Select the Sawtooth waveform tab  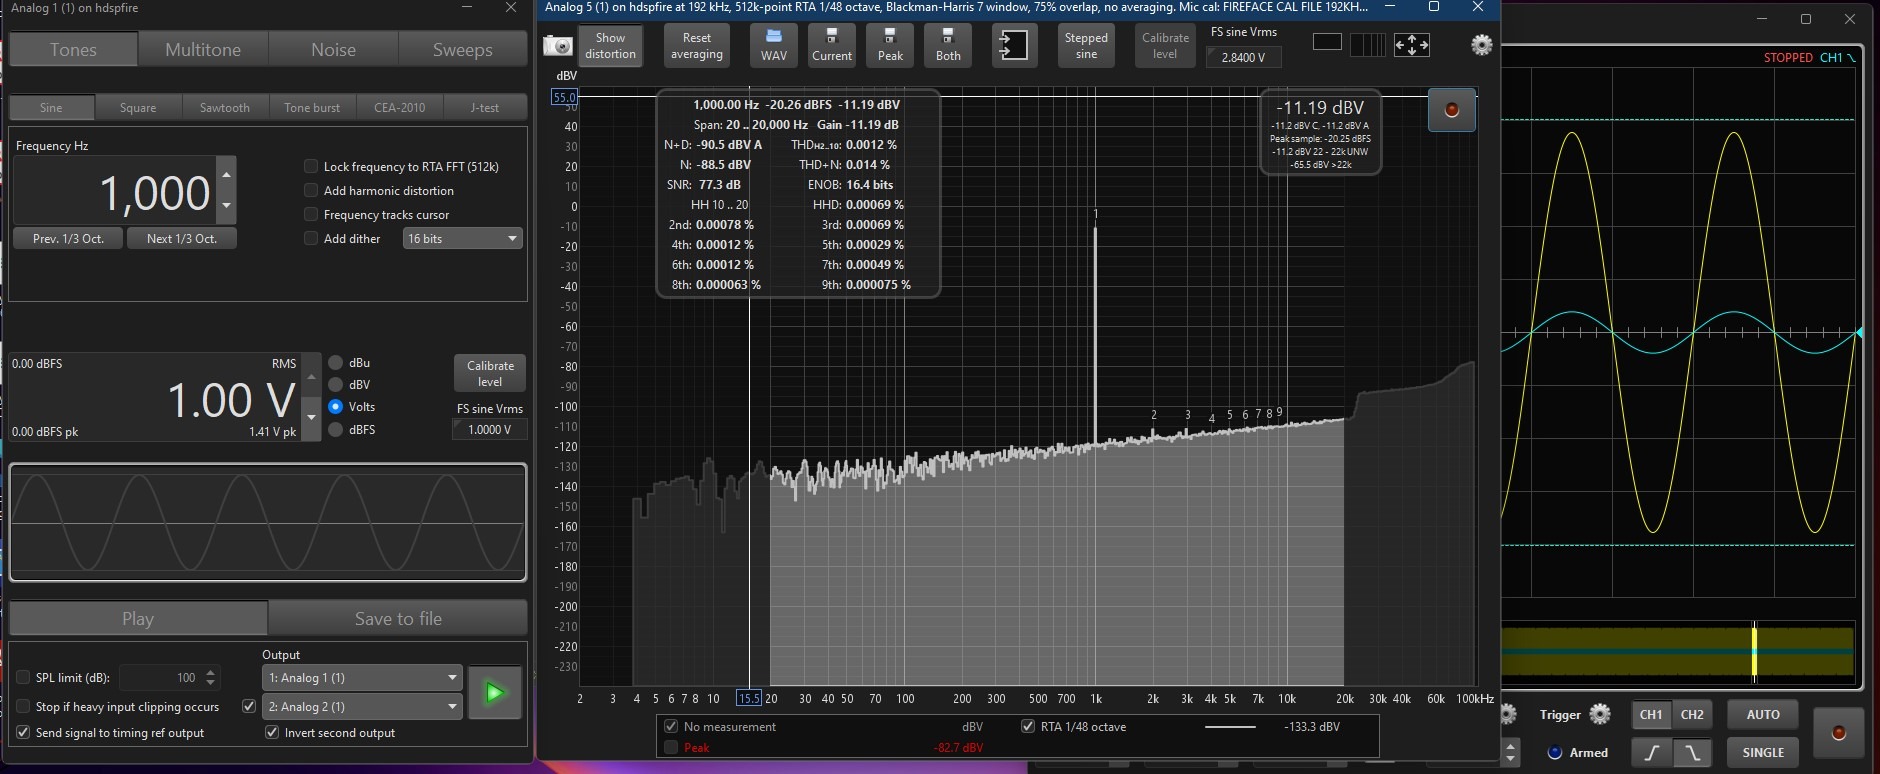tap(225, 107)
